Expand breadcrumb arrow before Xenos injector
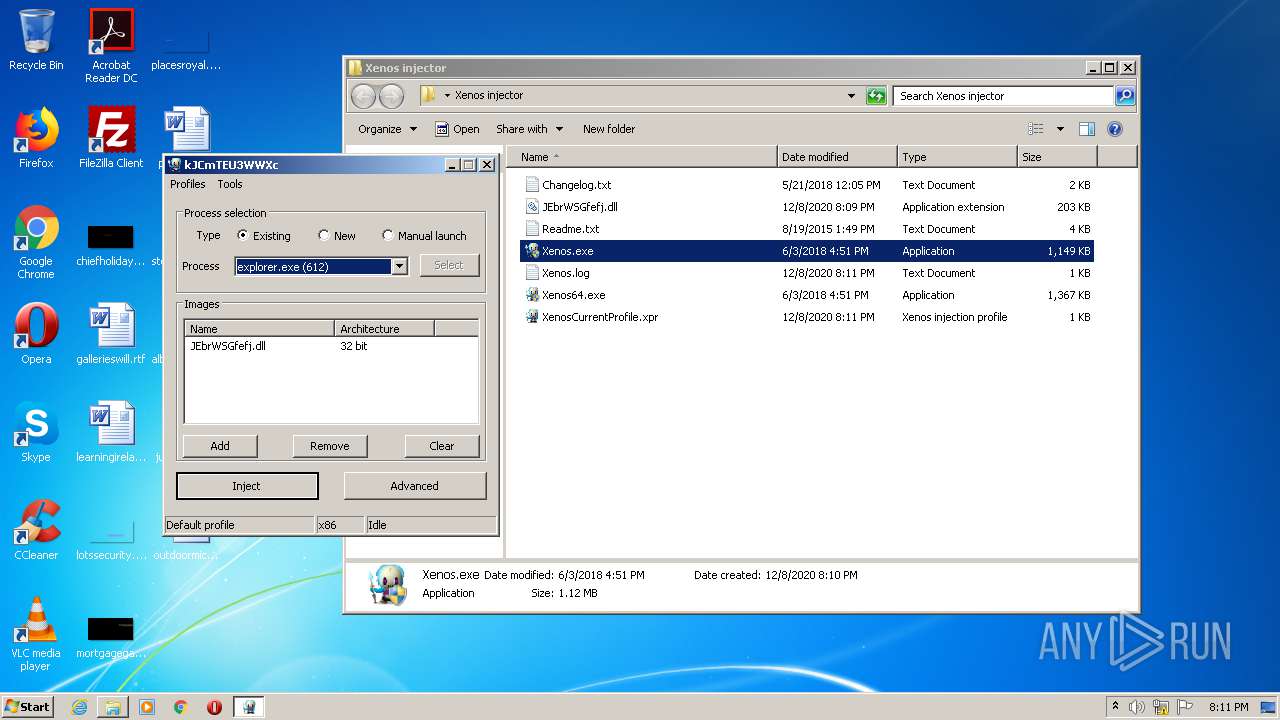The image size is (1280, 720). [x=447, y=96]
